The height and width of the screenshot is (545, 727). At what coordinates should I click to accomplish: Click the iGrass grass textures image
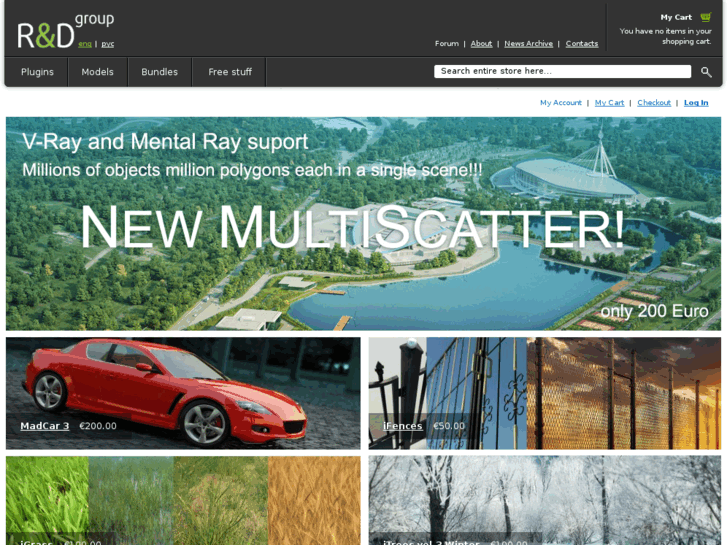pyautogui.click(x=183, y=500)
